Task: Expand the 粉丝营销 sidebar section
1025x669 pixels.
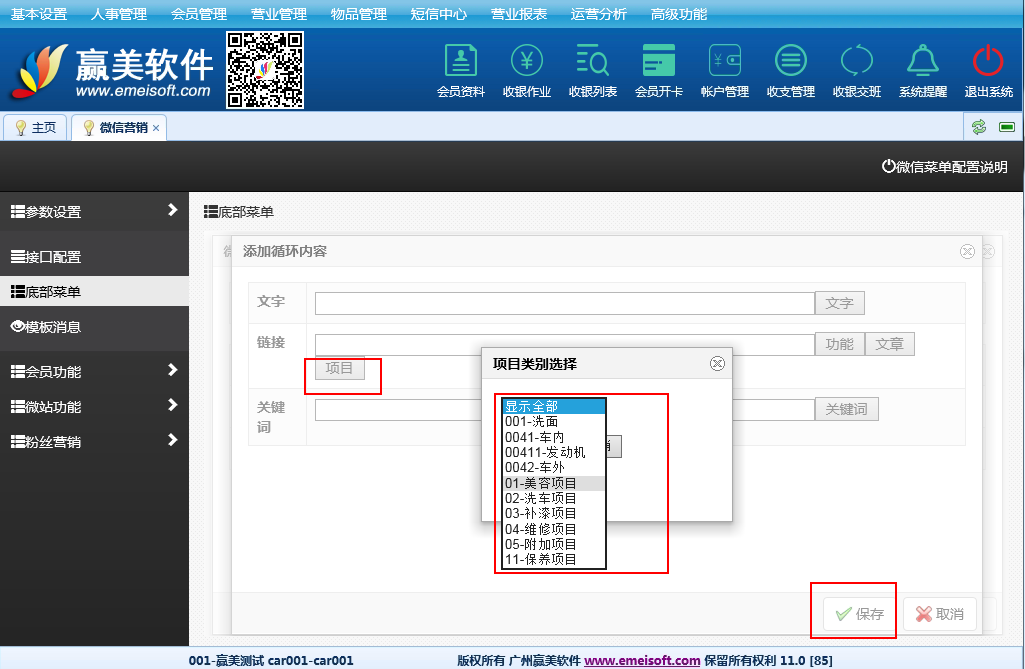Action: coord(94,441)
